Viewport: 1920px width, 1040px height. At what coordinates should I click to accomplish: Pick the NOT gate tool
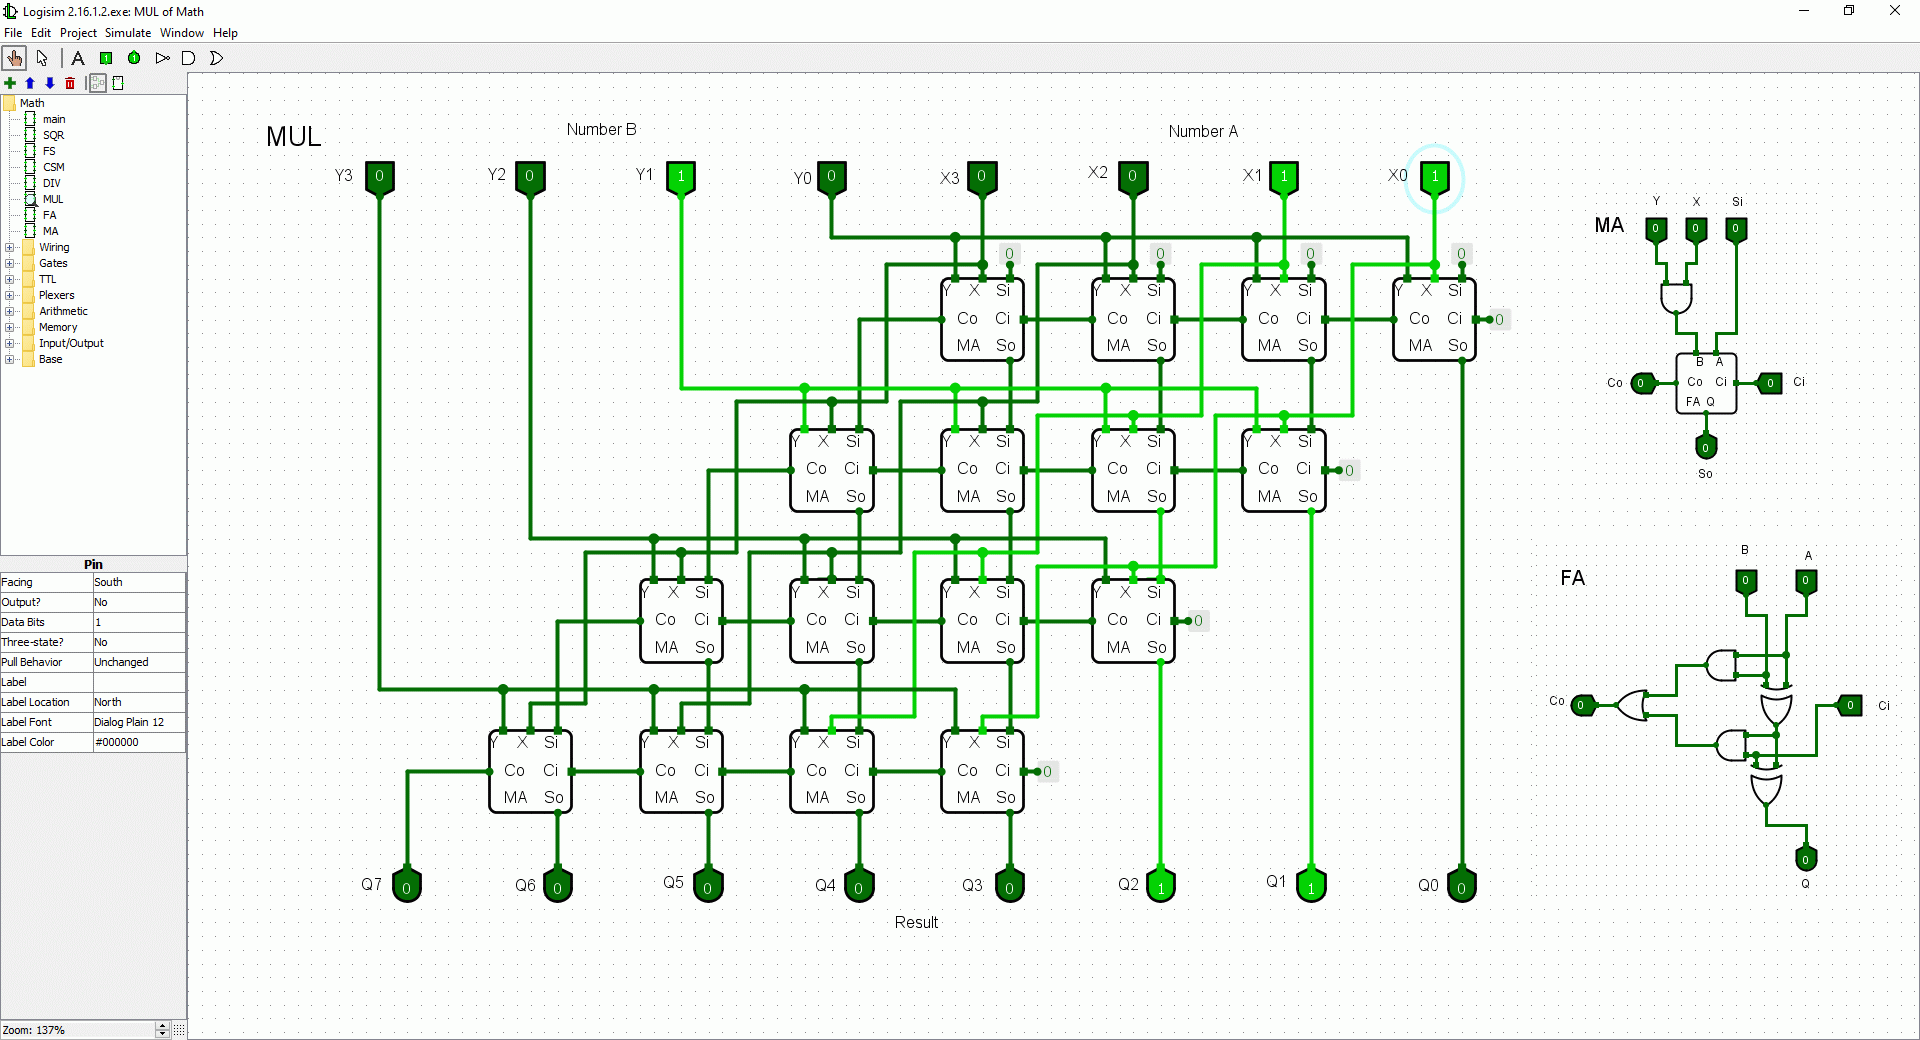[x=162, y=58]
